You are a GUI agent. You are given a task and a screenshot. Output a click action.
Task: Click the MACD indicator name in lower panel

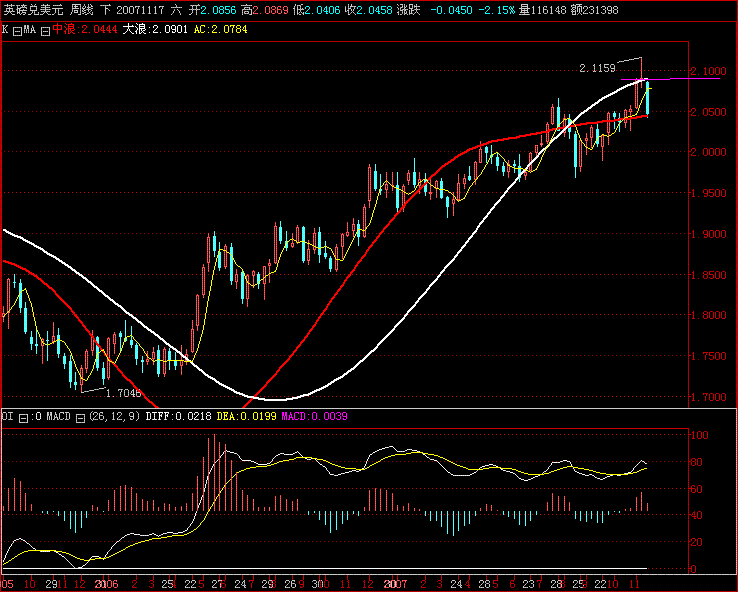point(59,416)
